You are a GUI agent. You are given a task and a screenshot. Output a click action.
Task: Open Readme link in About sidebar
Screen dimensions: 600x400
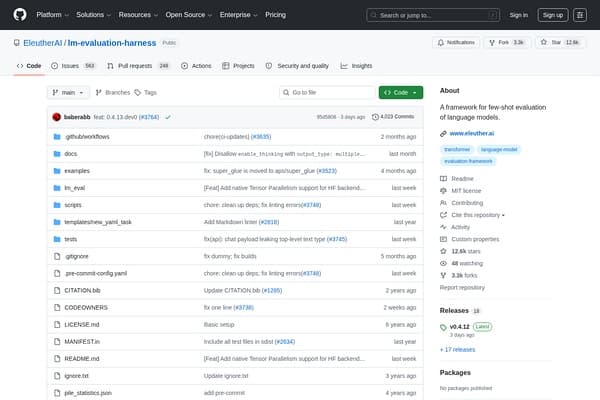point(457,179)
